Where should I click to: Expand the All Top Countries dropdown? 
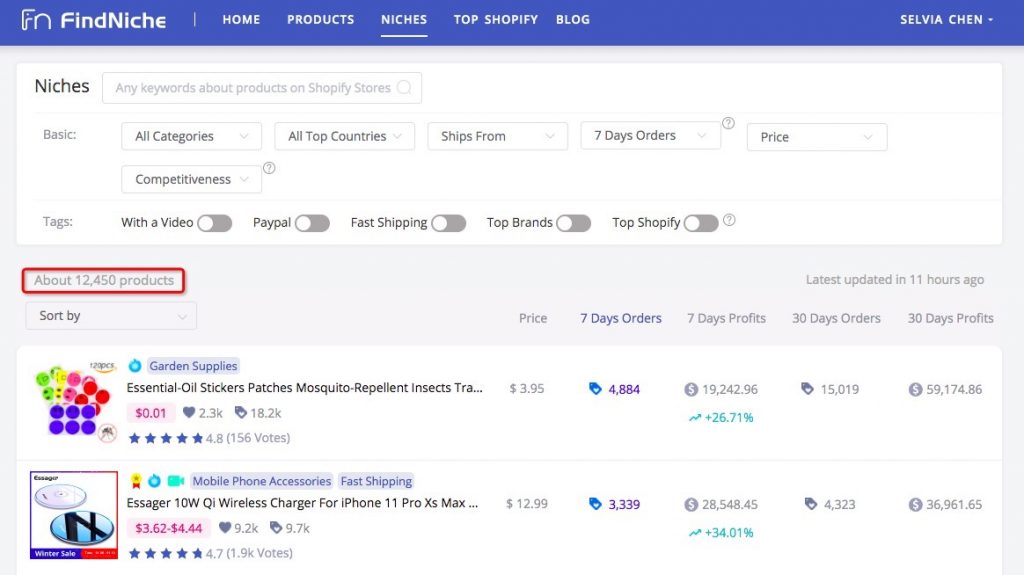345,136
